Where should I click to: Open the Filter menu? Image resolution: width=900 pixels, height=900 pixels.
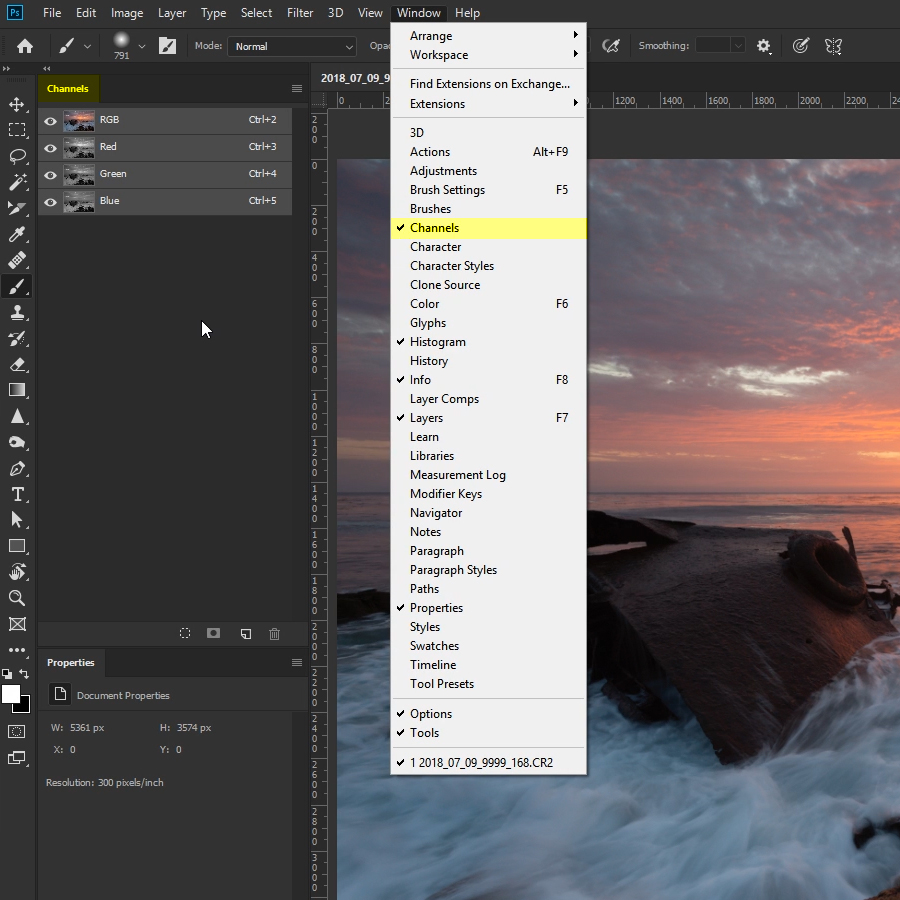click(x=300, y=13)
